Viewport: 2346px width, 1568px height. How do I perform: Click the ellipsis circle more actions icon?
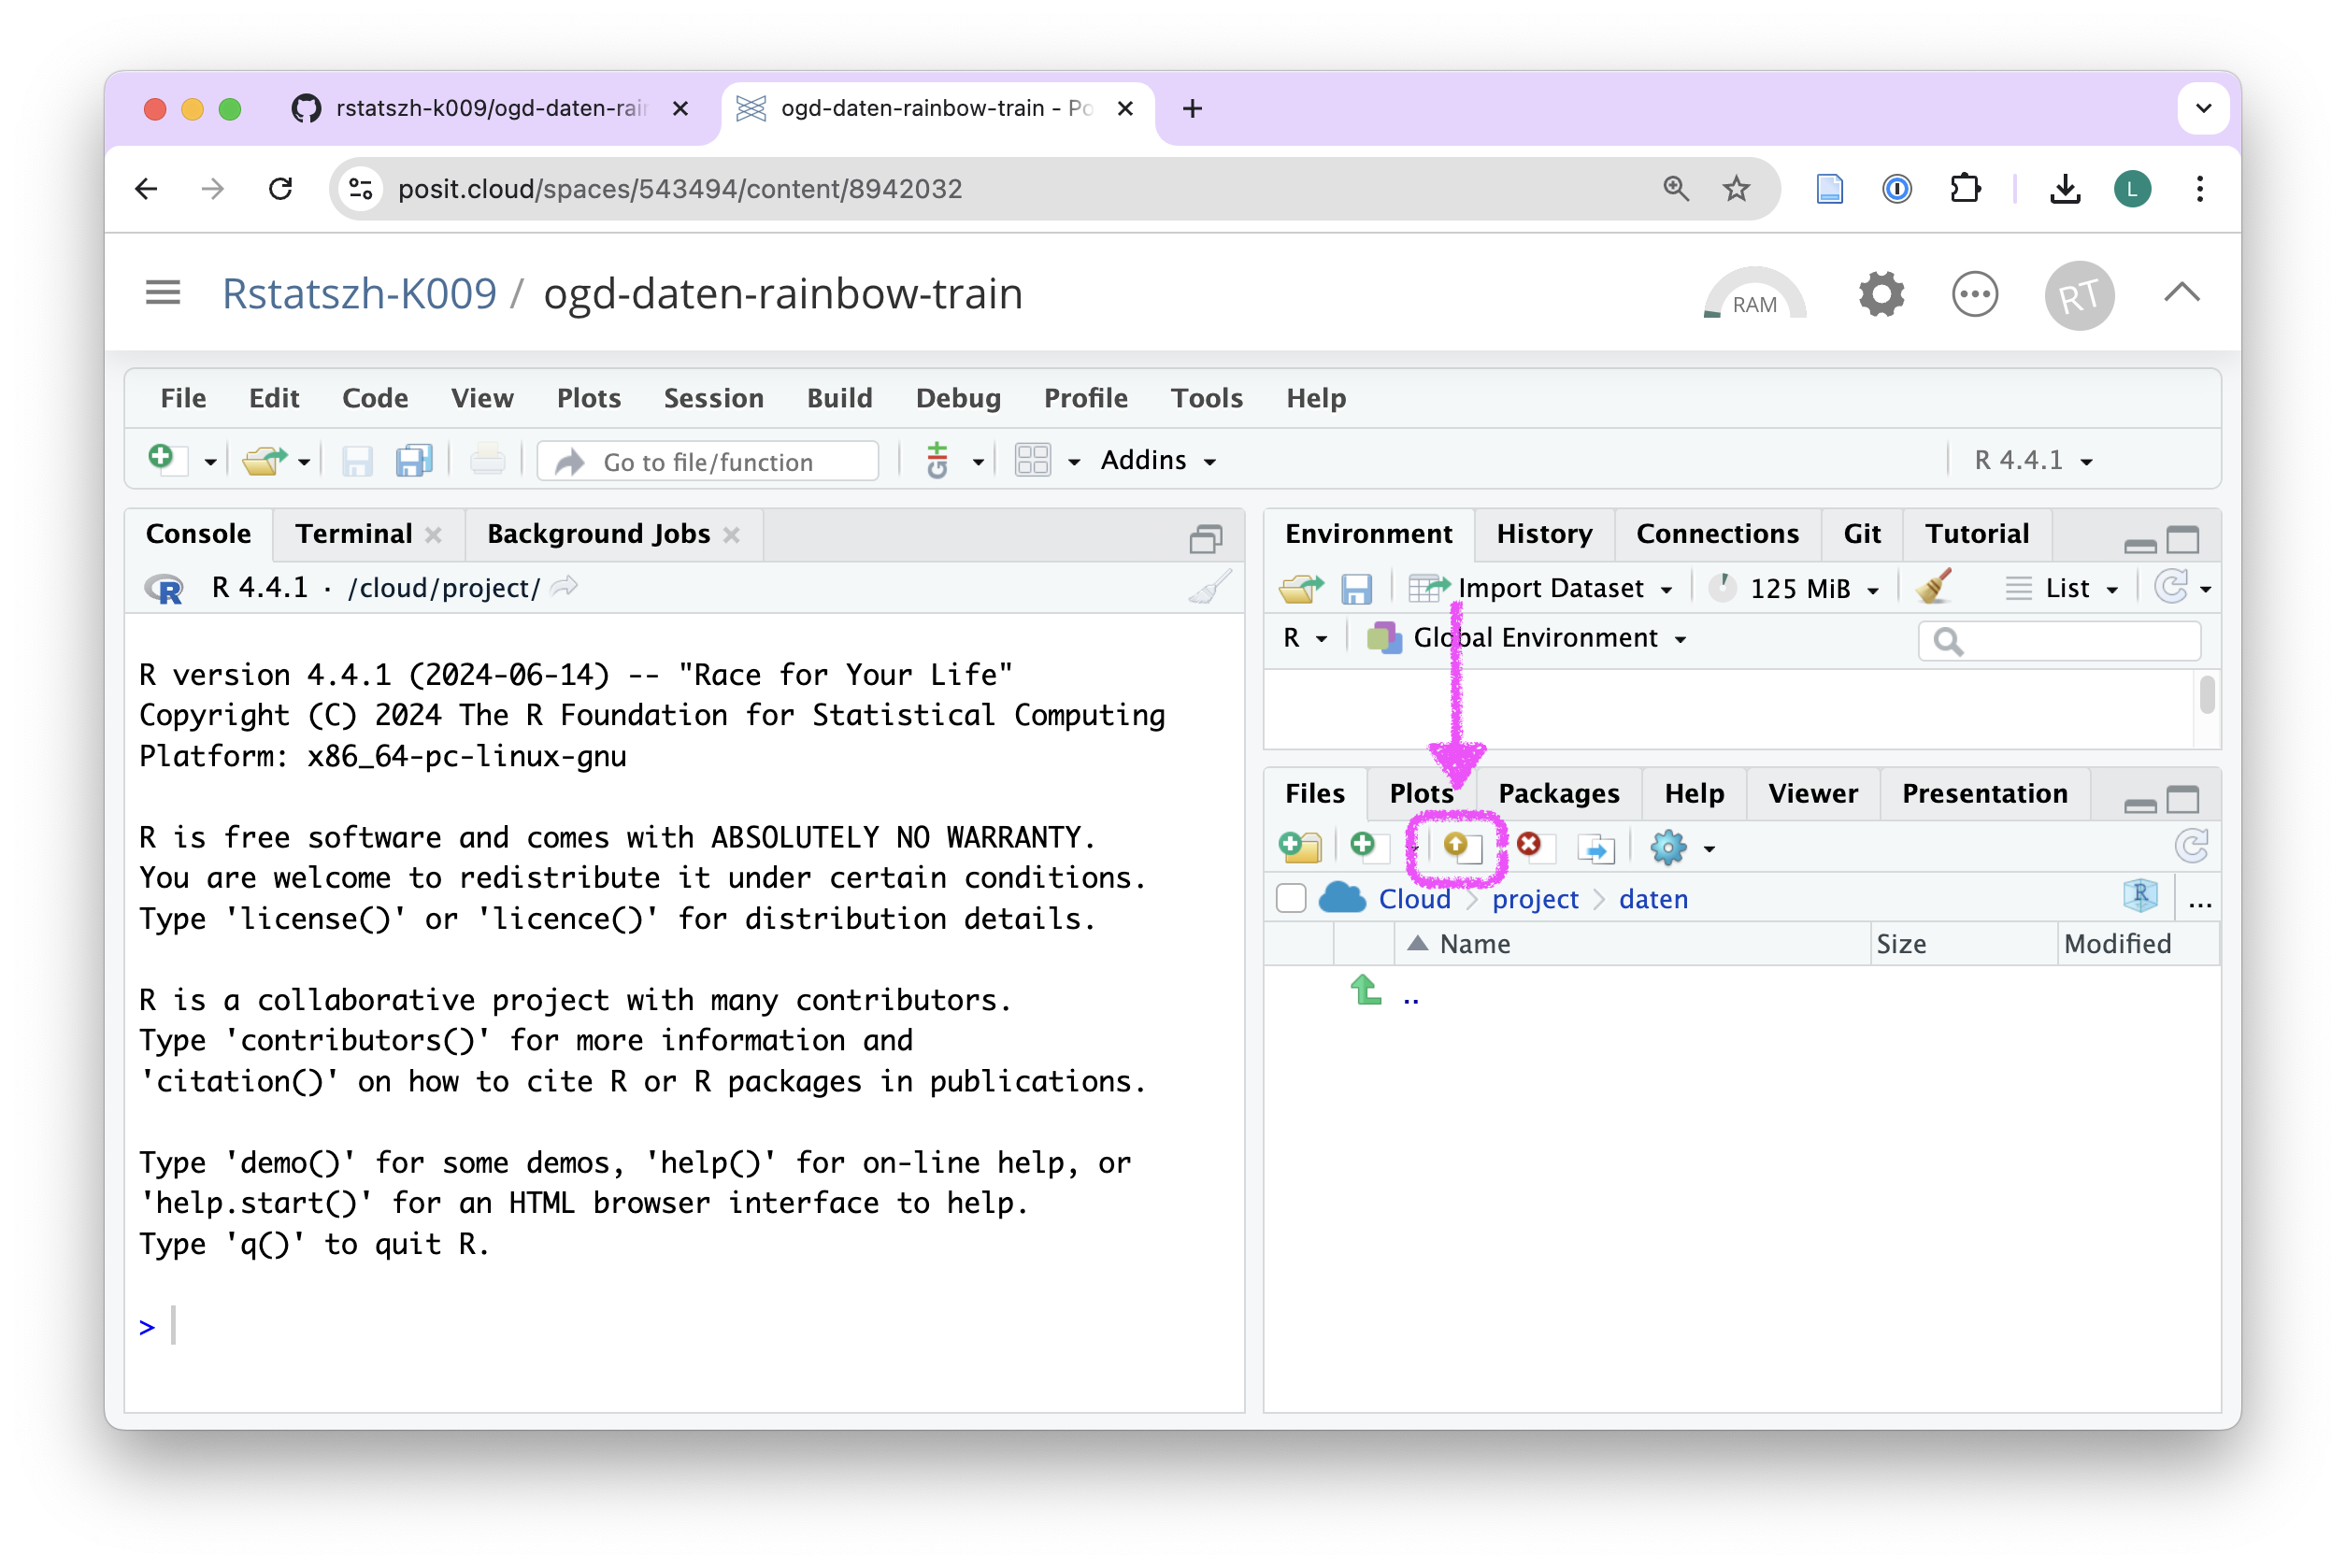pos(1975,294)
